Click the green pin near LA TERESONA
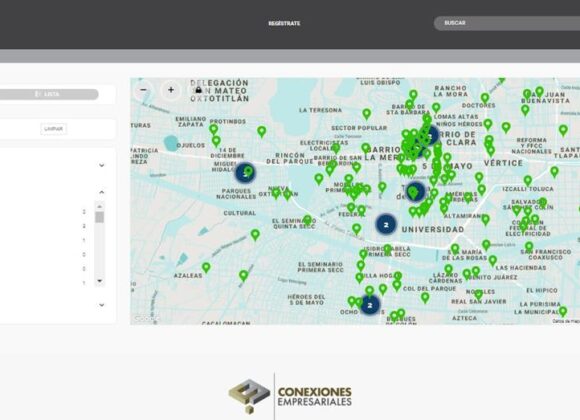 pos(367,114)
